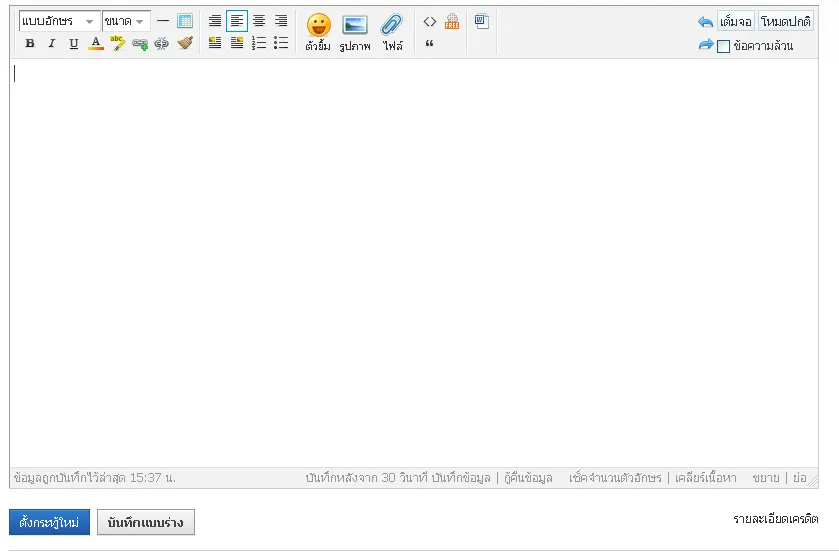Float image right icon

[237, 43]
